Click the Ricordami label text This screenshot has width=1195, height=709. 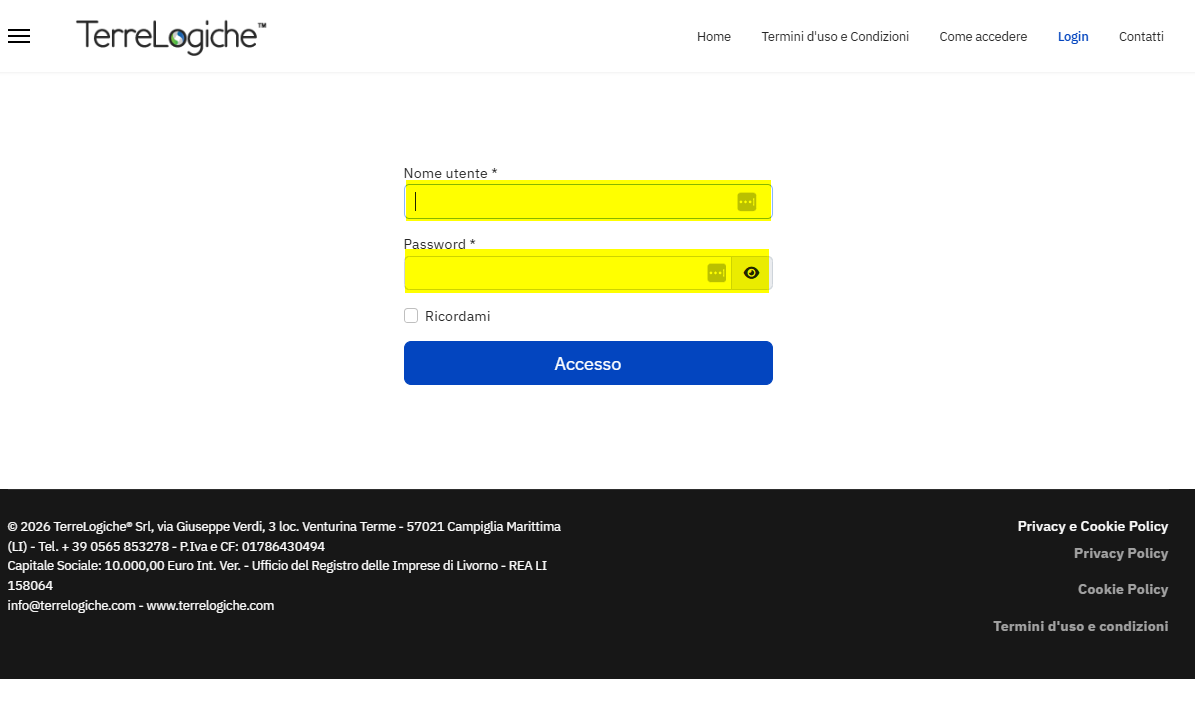point(457,316)
